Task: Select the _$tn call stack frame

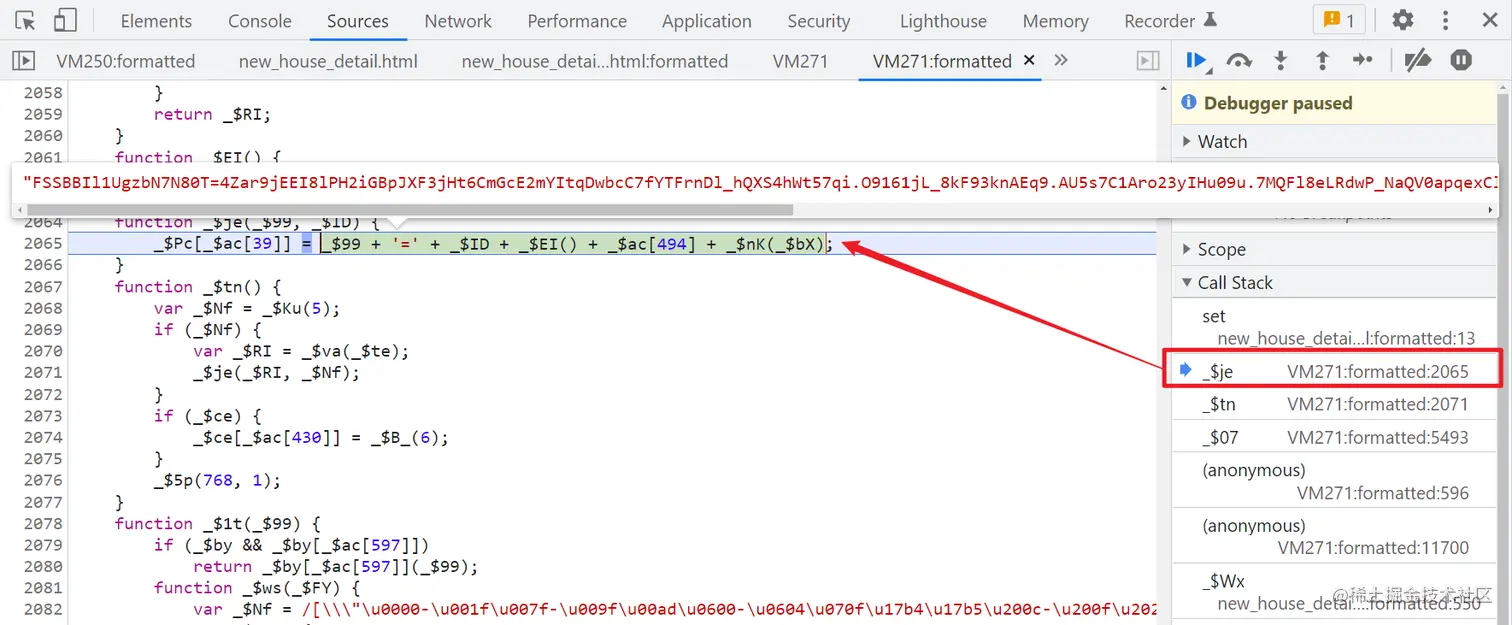Action: (x=1335, y=404)
